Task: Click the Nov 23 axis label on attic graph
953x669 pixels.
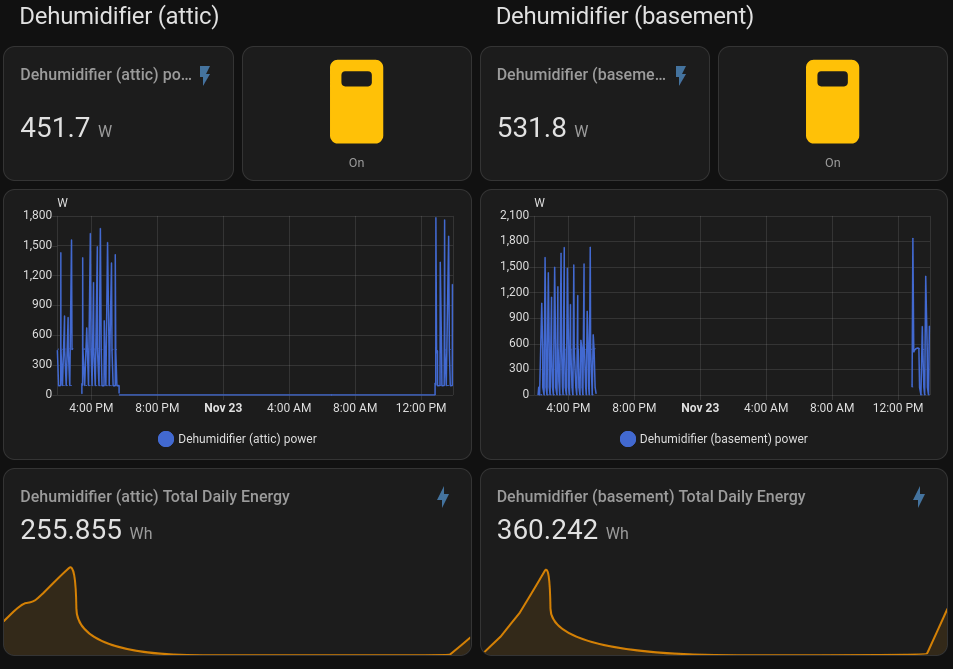Action: pyautogui.click(x=223, y=408)
